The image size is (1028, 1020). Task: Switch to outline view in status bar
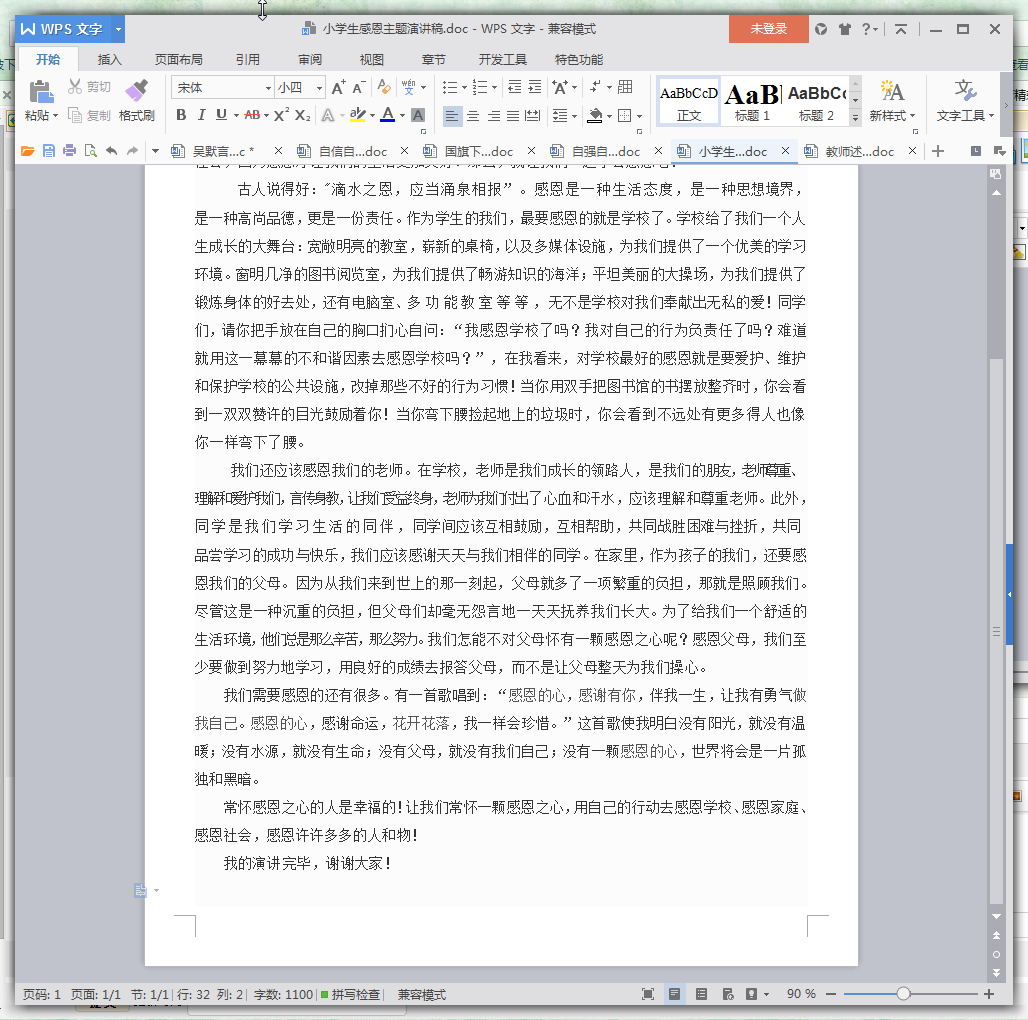(x=701, y=995)
